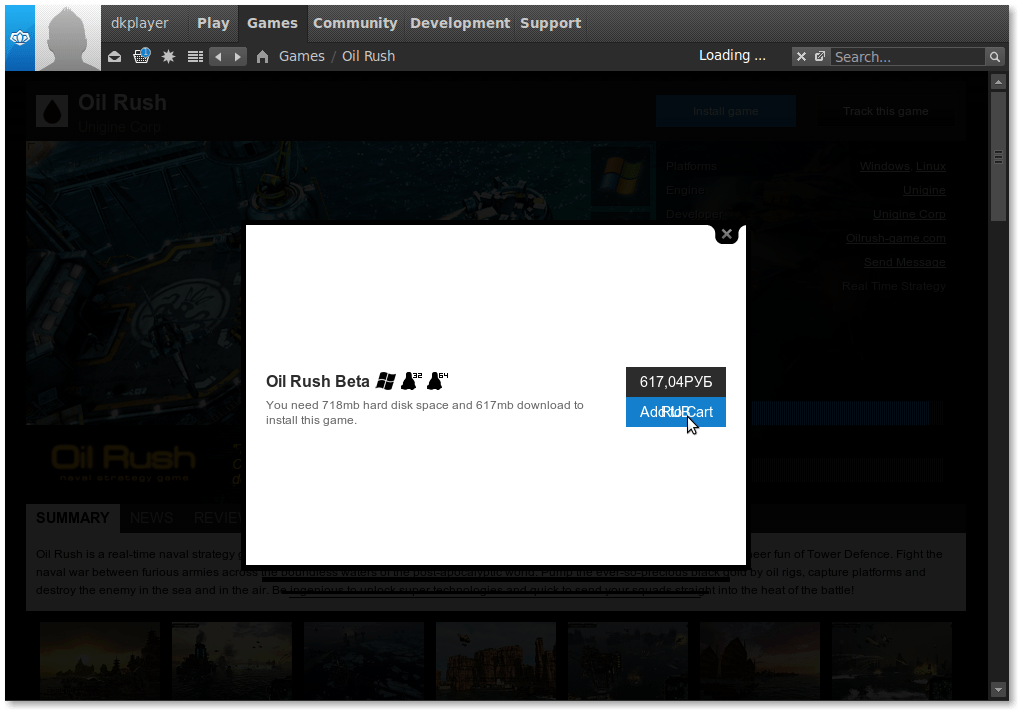
Task: Add Oil Rush Beta to cart
Action: click(x=676, y=412)
